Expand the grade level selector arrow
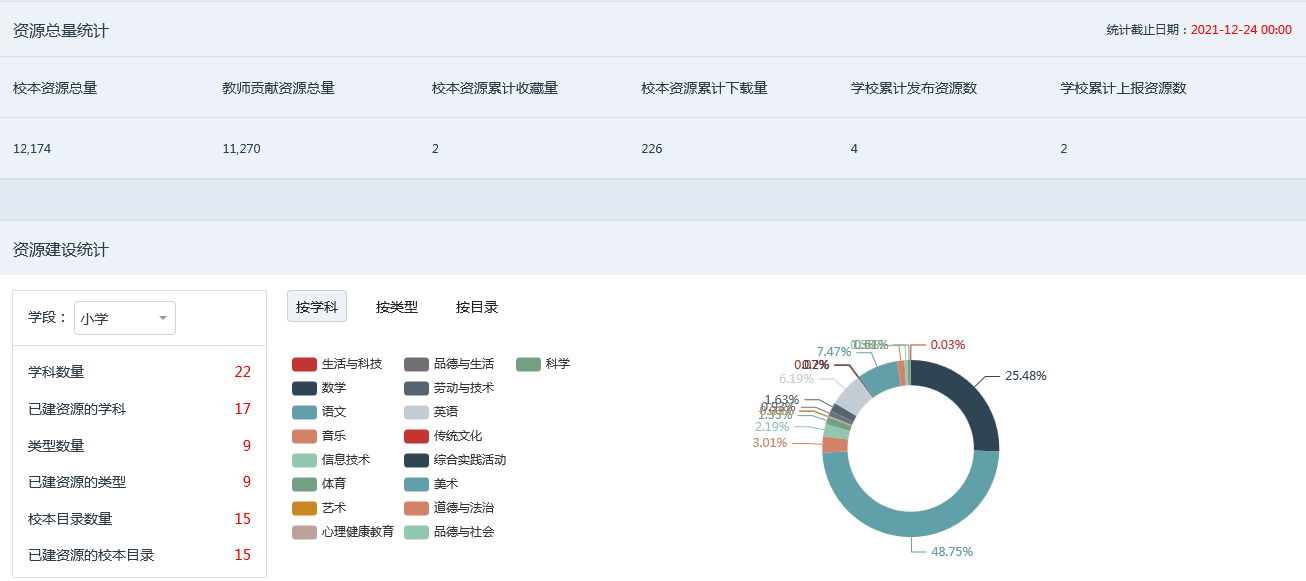Viewport: 1306px width, 581px height. click(x=162, y=317)
